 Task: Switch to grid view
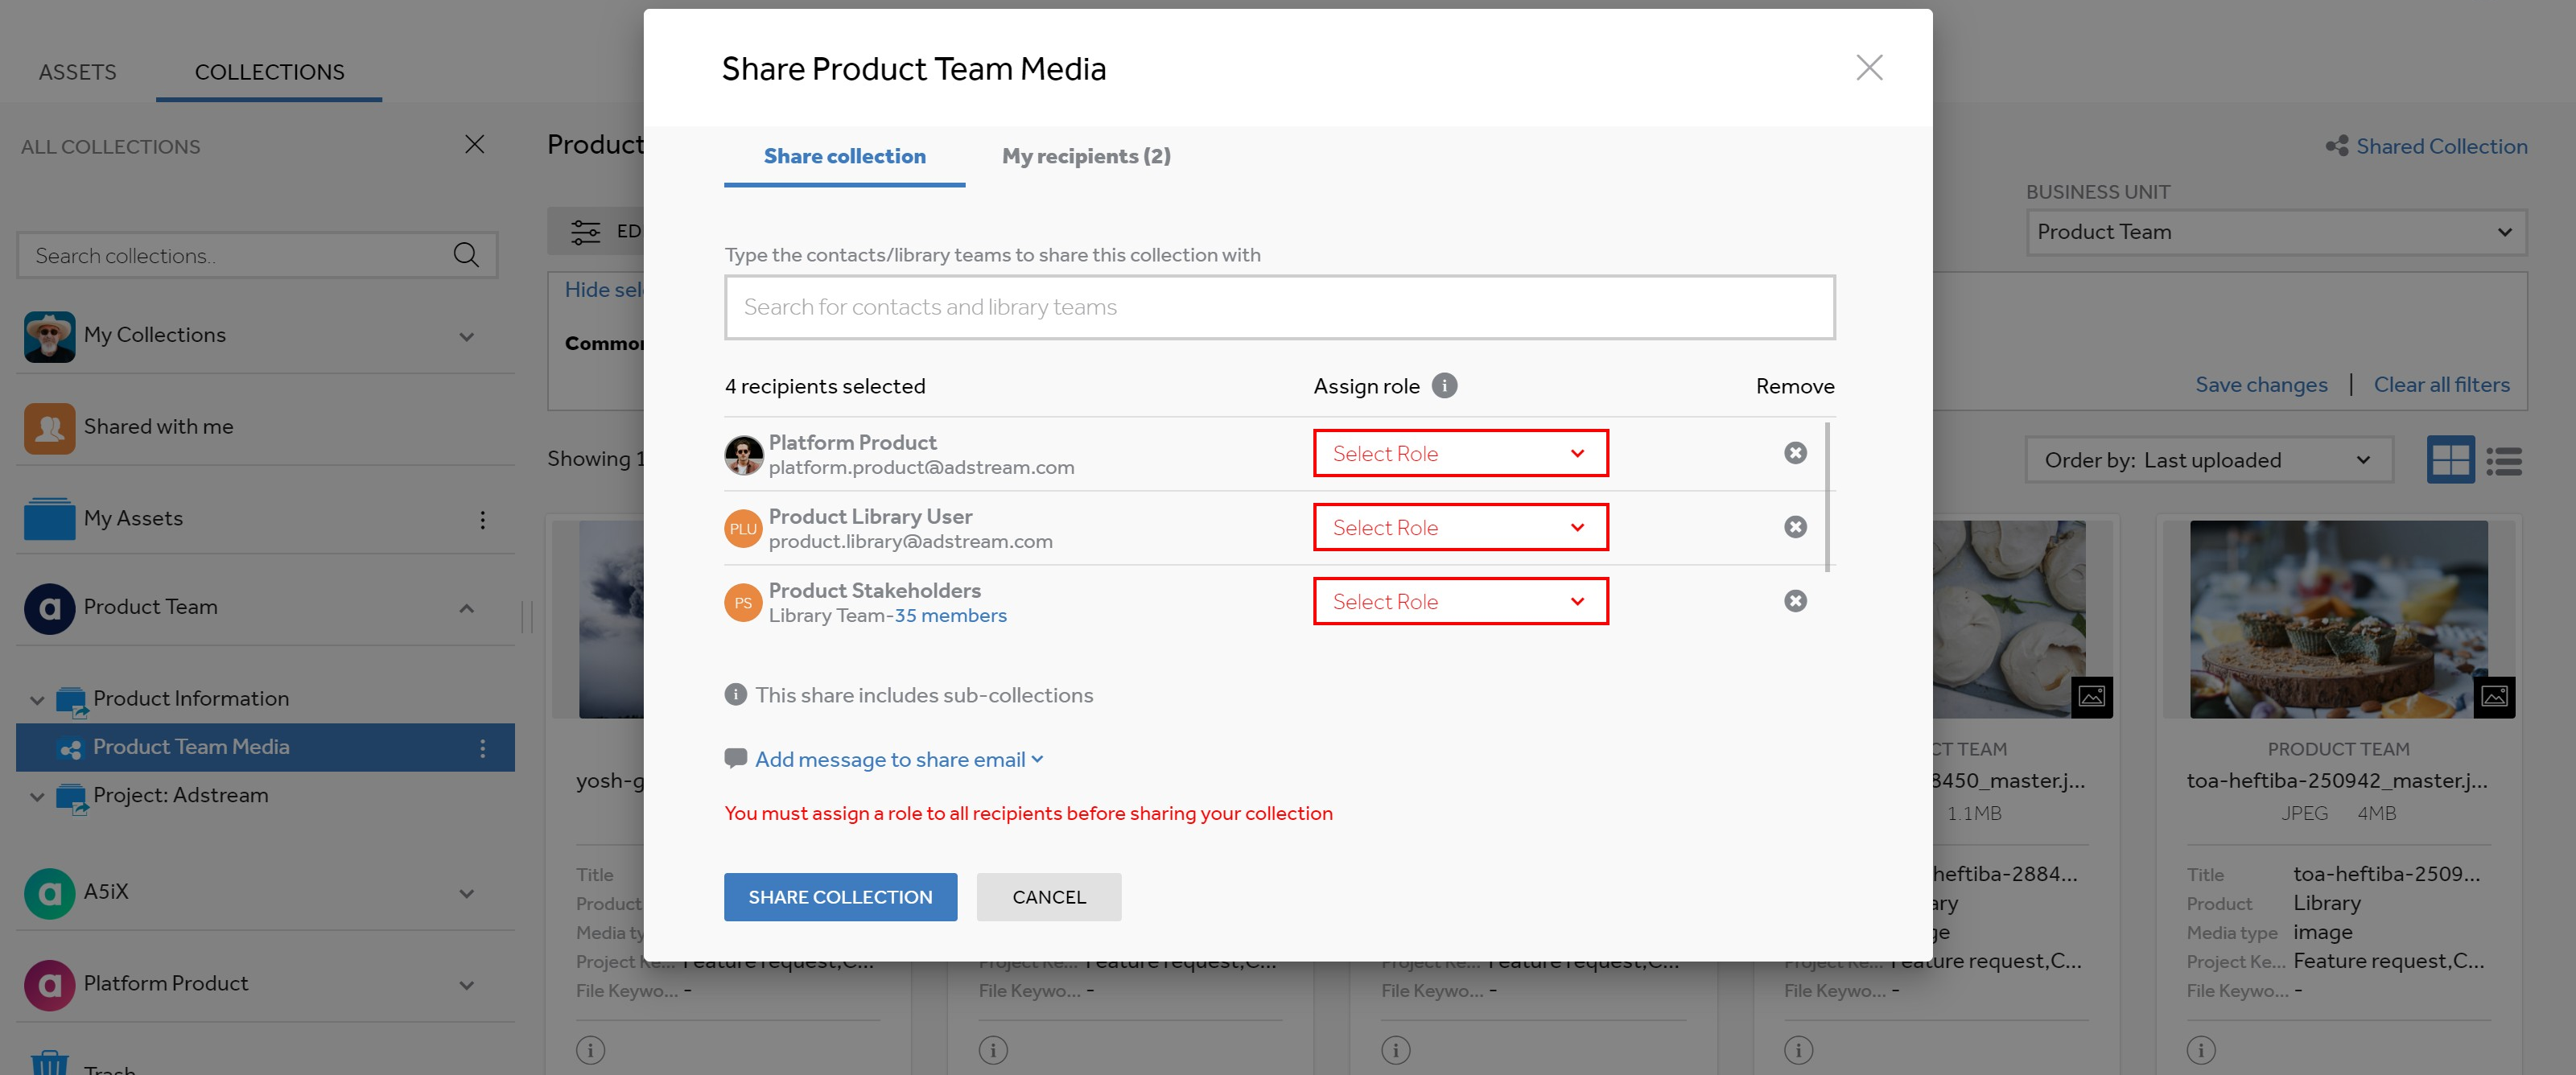coord(2450,460)
